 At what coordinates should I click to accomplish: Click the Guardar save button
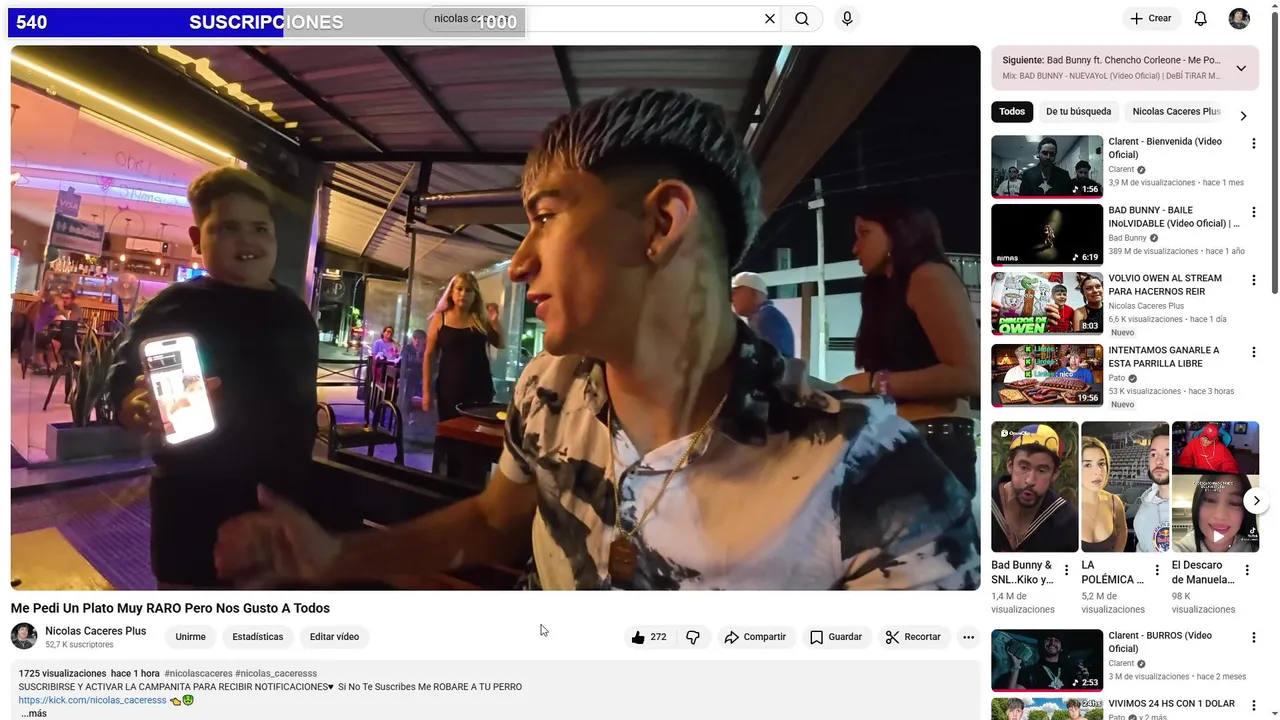(x=836, y=637)
